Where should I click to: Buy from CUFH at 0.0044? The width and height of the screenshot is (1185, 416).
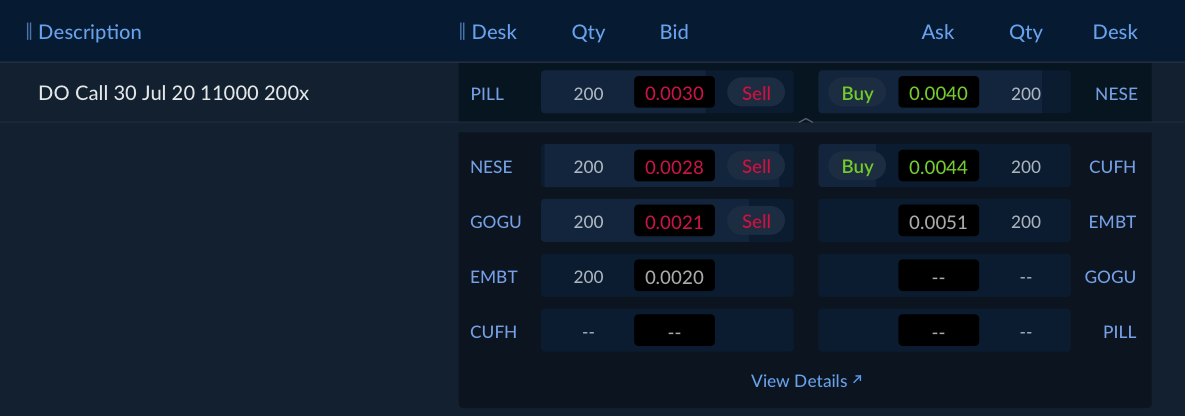[857, 167]
